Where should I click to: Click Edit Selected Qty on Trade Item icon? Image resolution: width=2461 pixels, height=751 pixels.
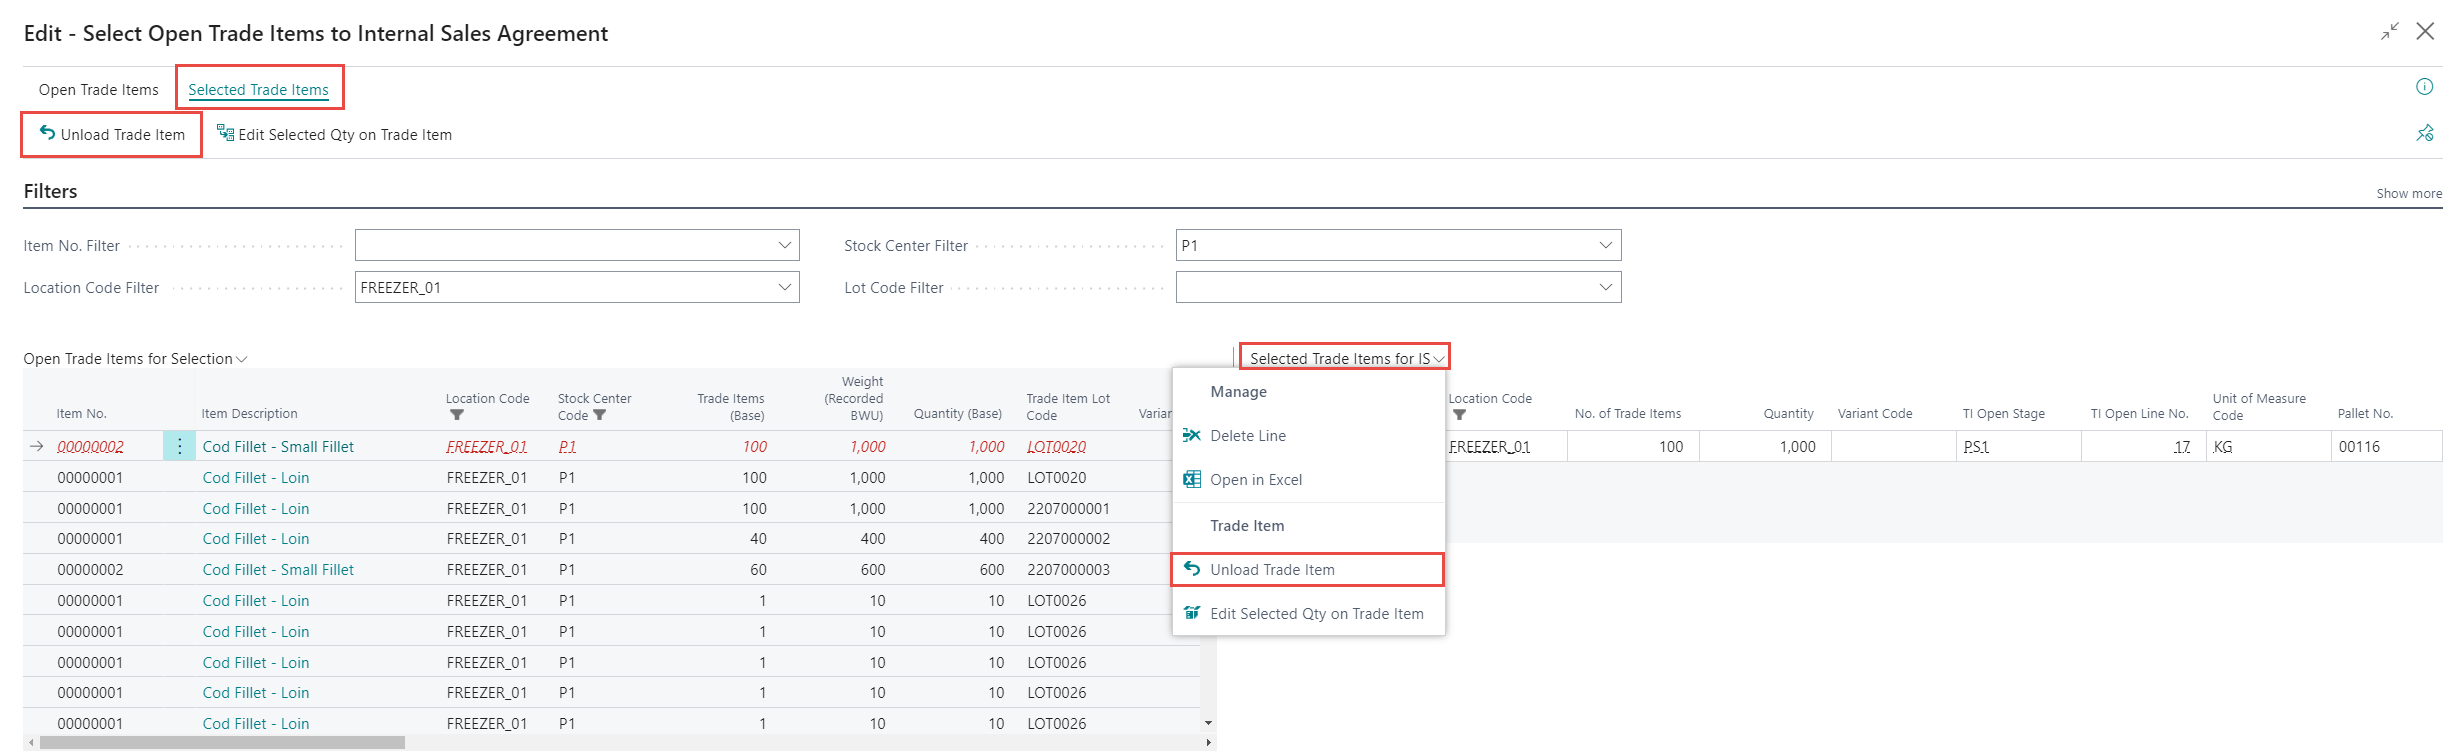[225, 133]
